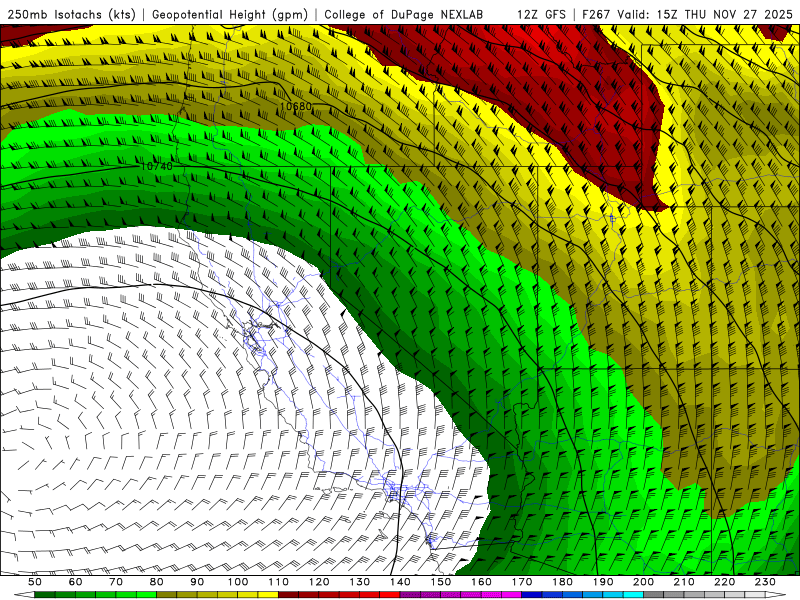Click the right arrow end of color bar

pos(776,595)
